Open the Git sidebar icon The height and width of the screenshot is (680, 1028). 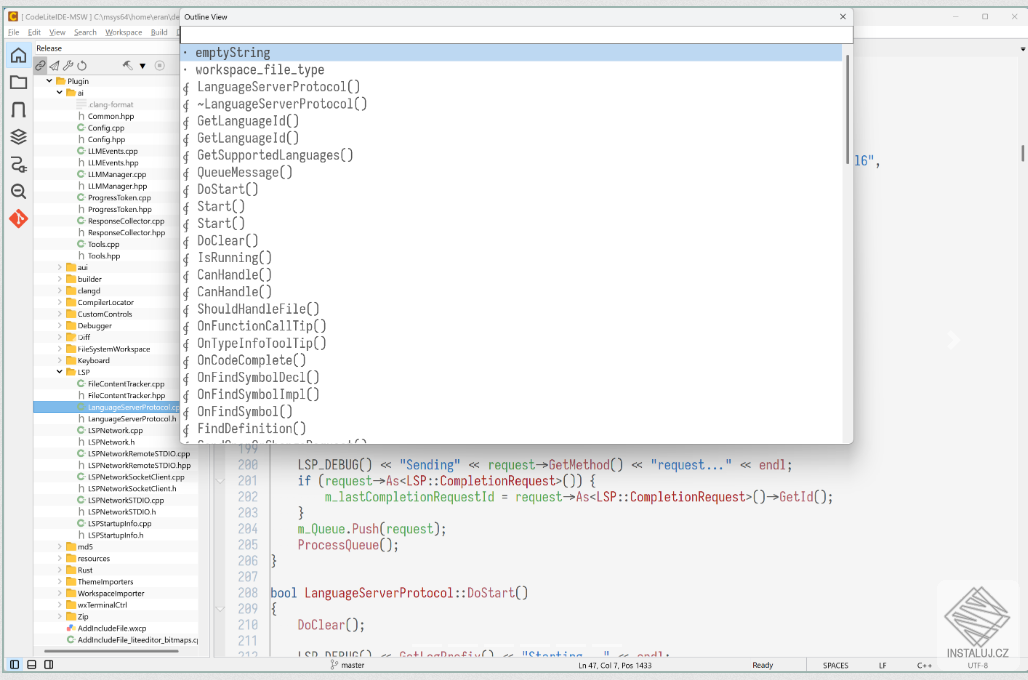click(18, 218)
